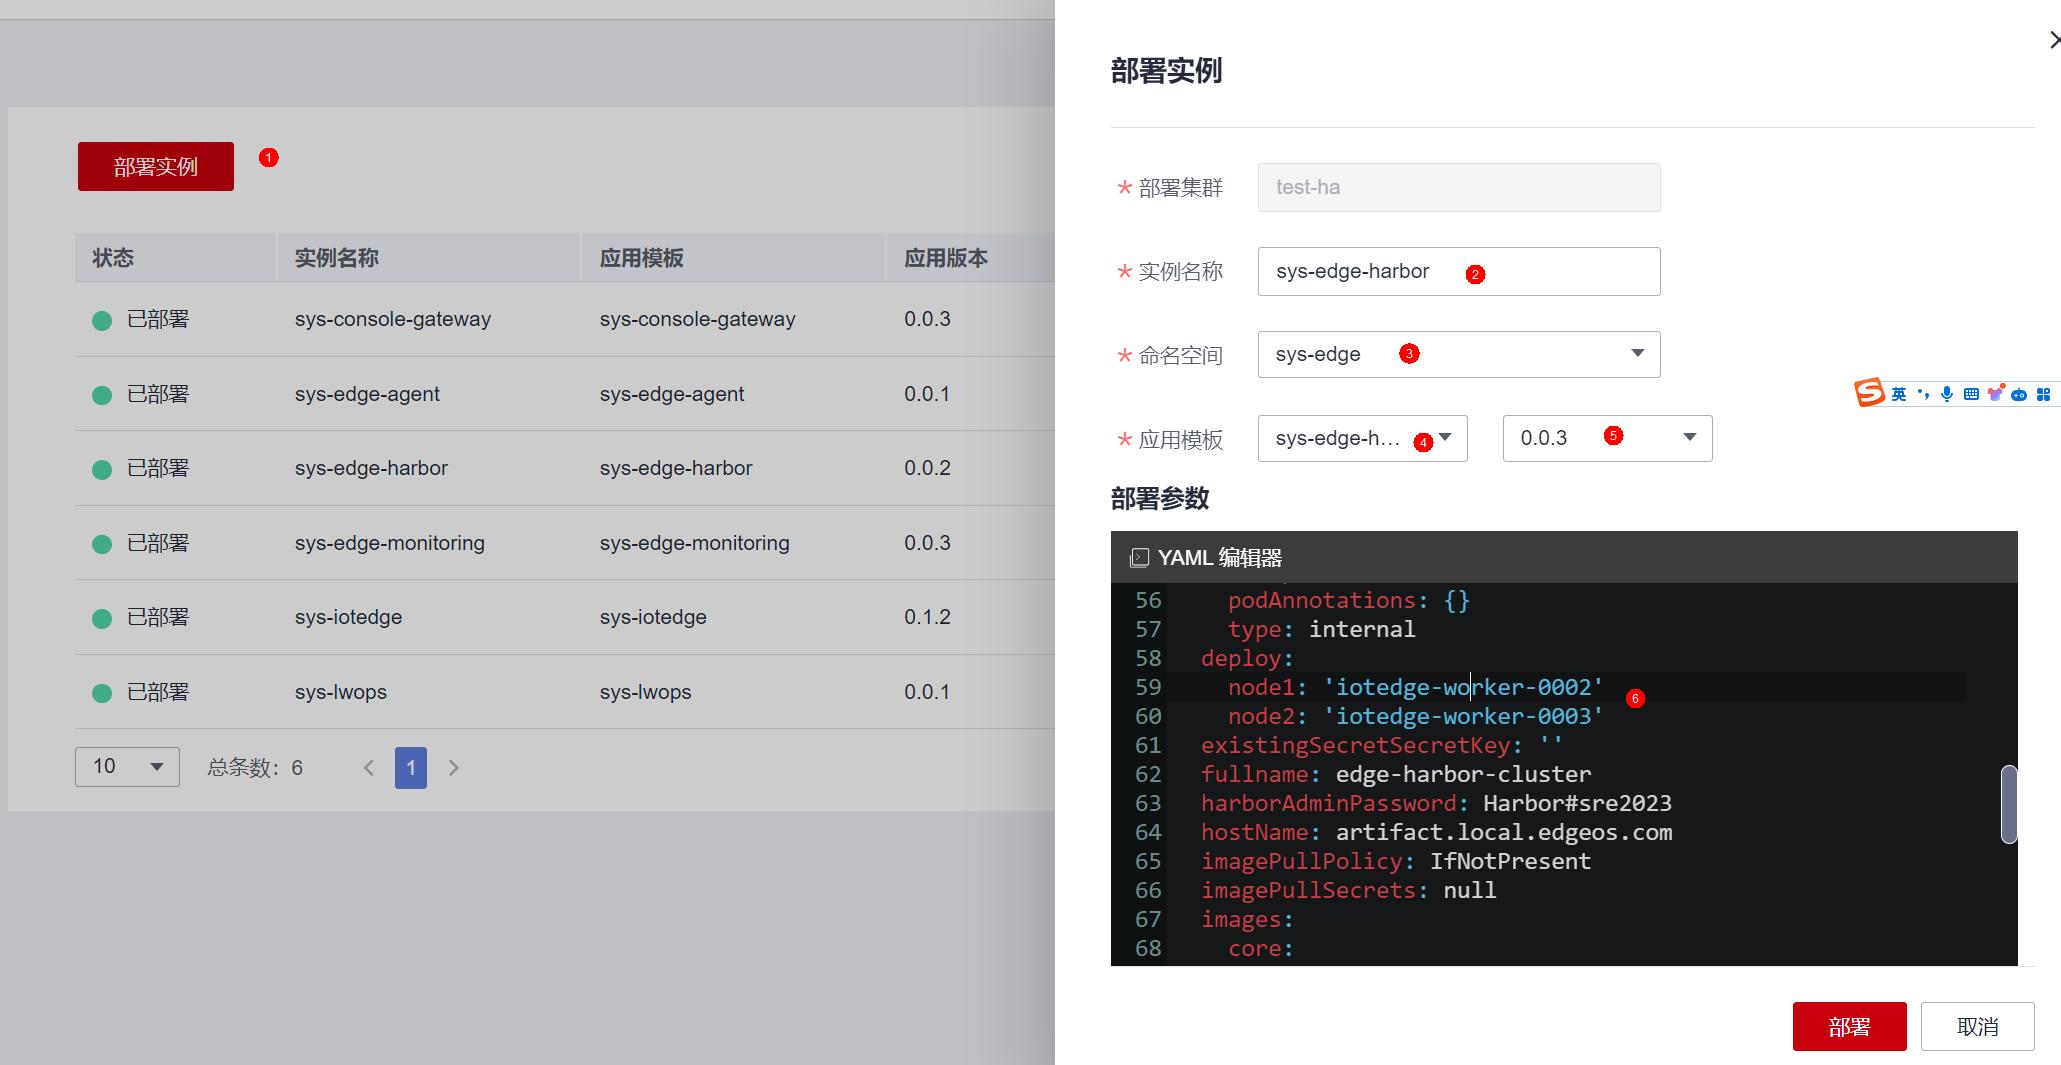Screen dimensions: 2061x1065
Task: Click YAML hostName artifact.local.edgeos.com line
Action: (x=1436, y=832)
